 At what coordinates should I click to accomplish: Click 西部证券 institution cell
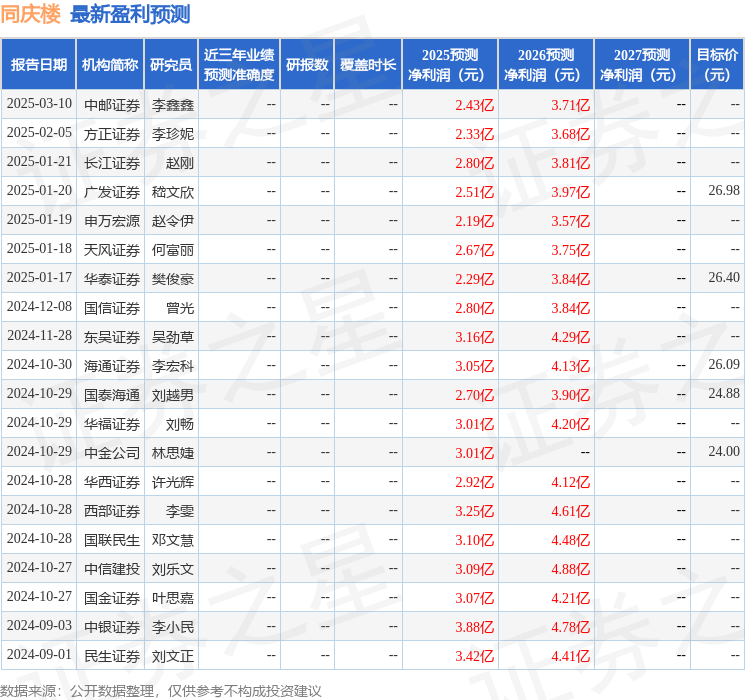click(112, 511)
